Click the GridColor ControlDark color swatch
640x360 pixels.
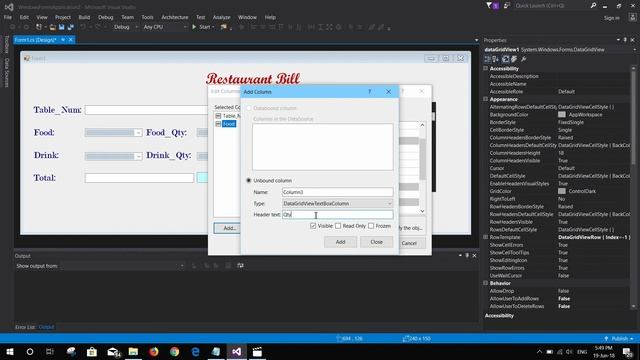[562, 191]
